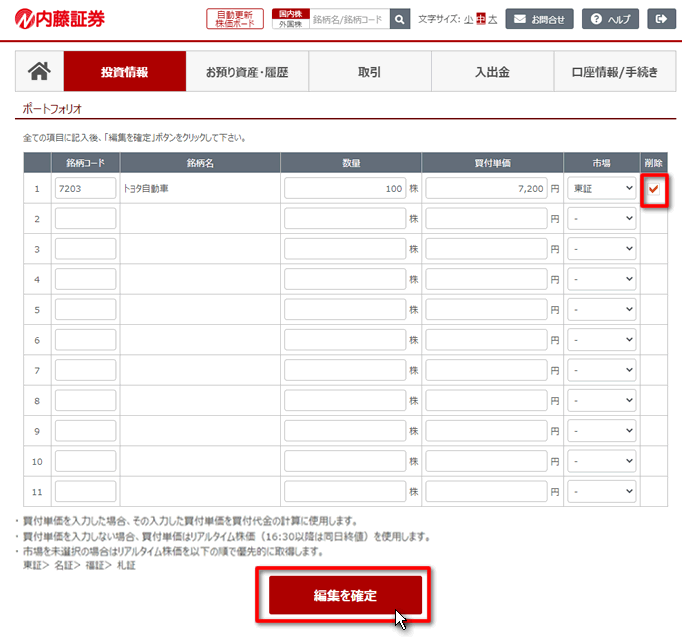This screenshot has height=638, width=682.
Task: Go to home via house icon
Action: click(x=39, y=71)
